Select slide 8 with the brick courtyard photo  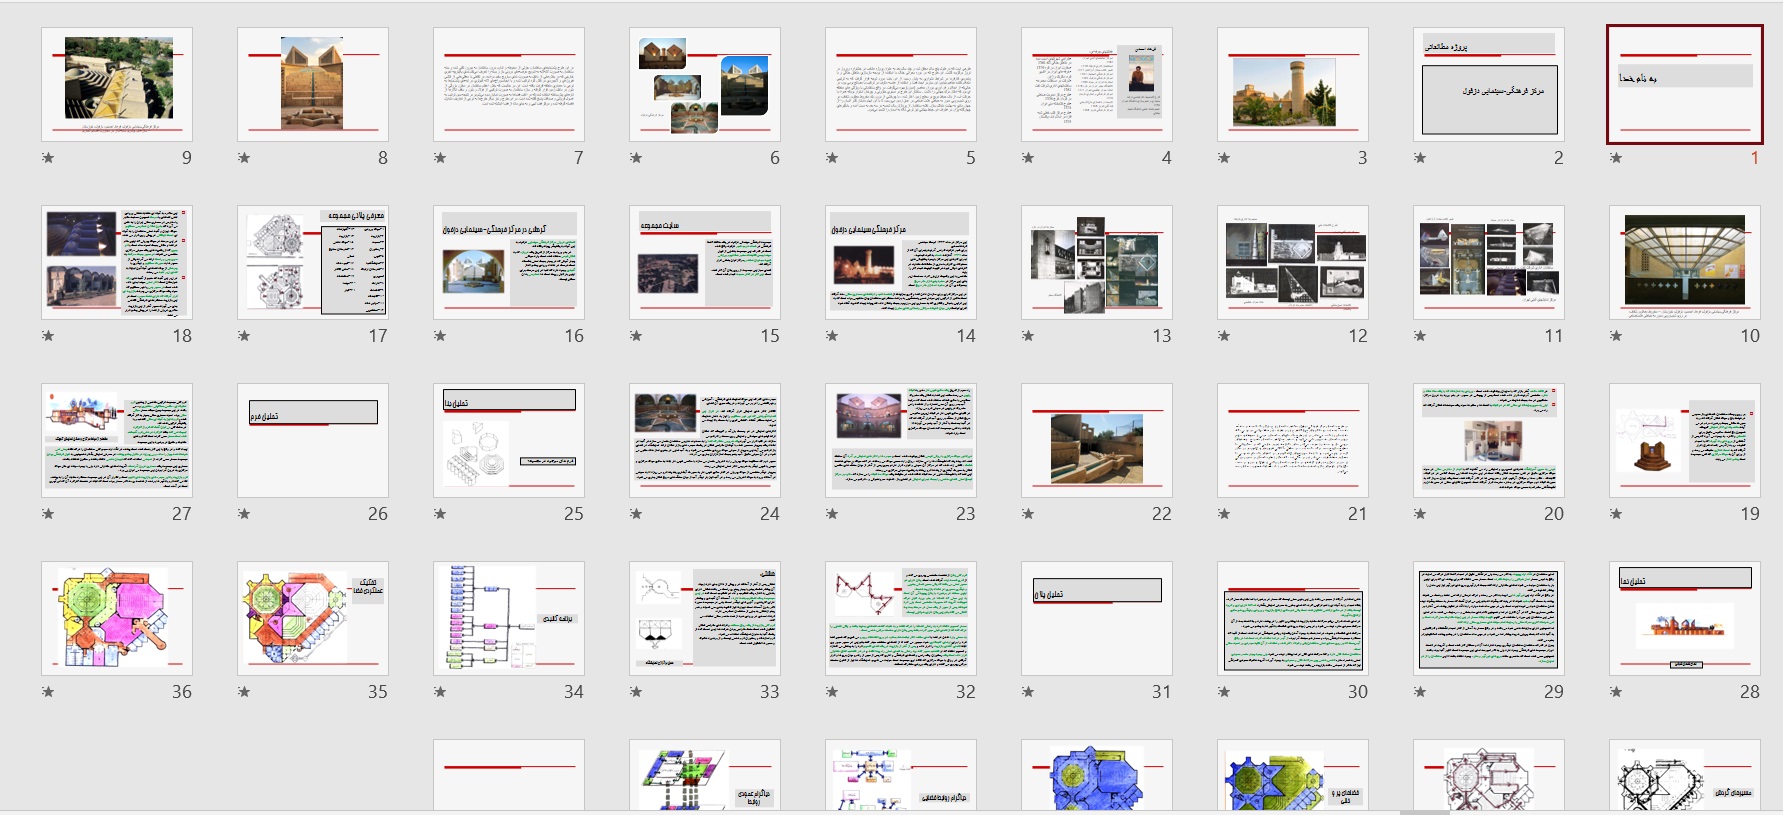[312, 84]
